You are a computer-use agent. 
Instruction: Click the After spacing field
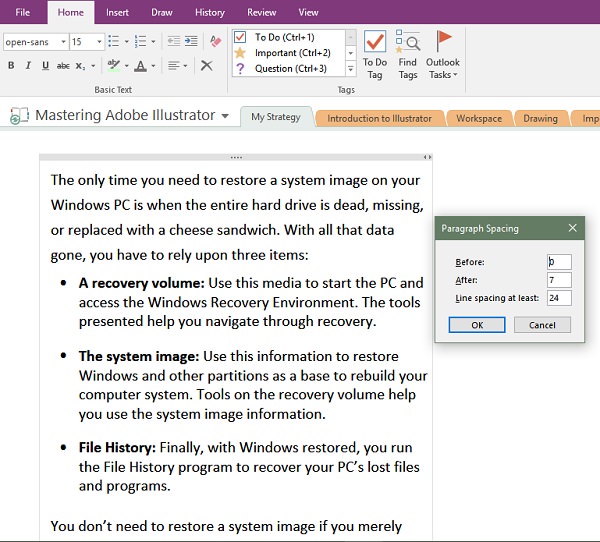pyautogui.click(x=559, y=280)
